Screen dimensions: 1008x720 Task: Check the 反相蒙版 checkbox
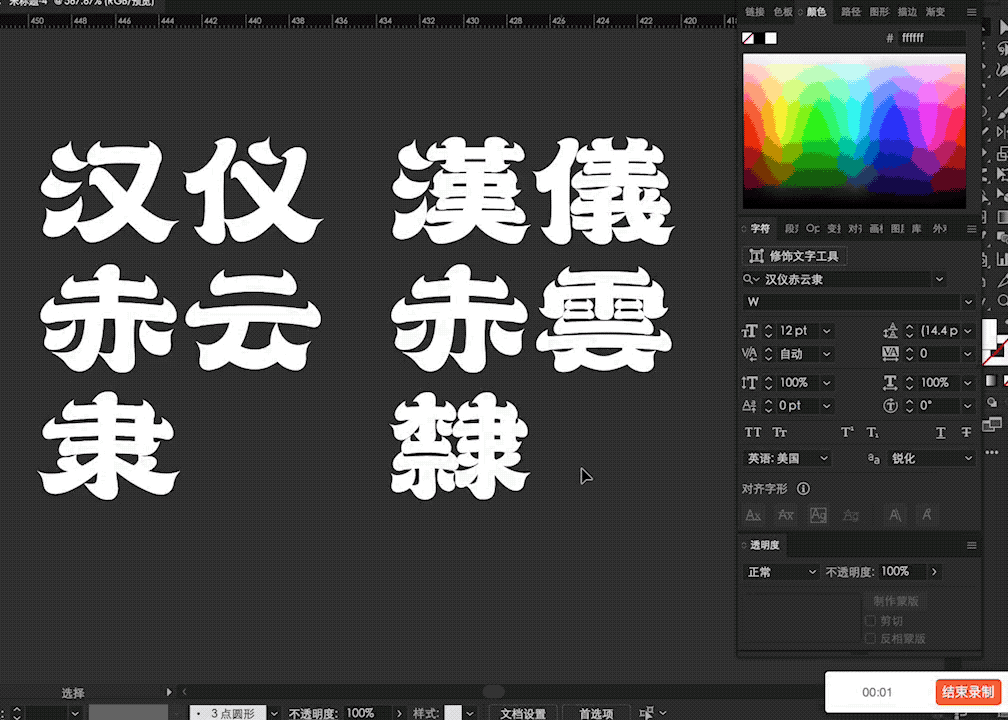coord(870,638)
